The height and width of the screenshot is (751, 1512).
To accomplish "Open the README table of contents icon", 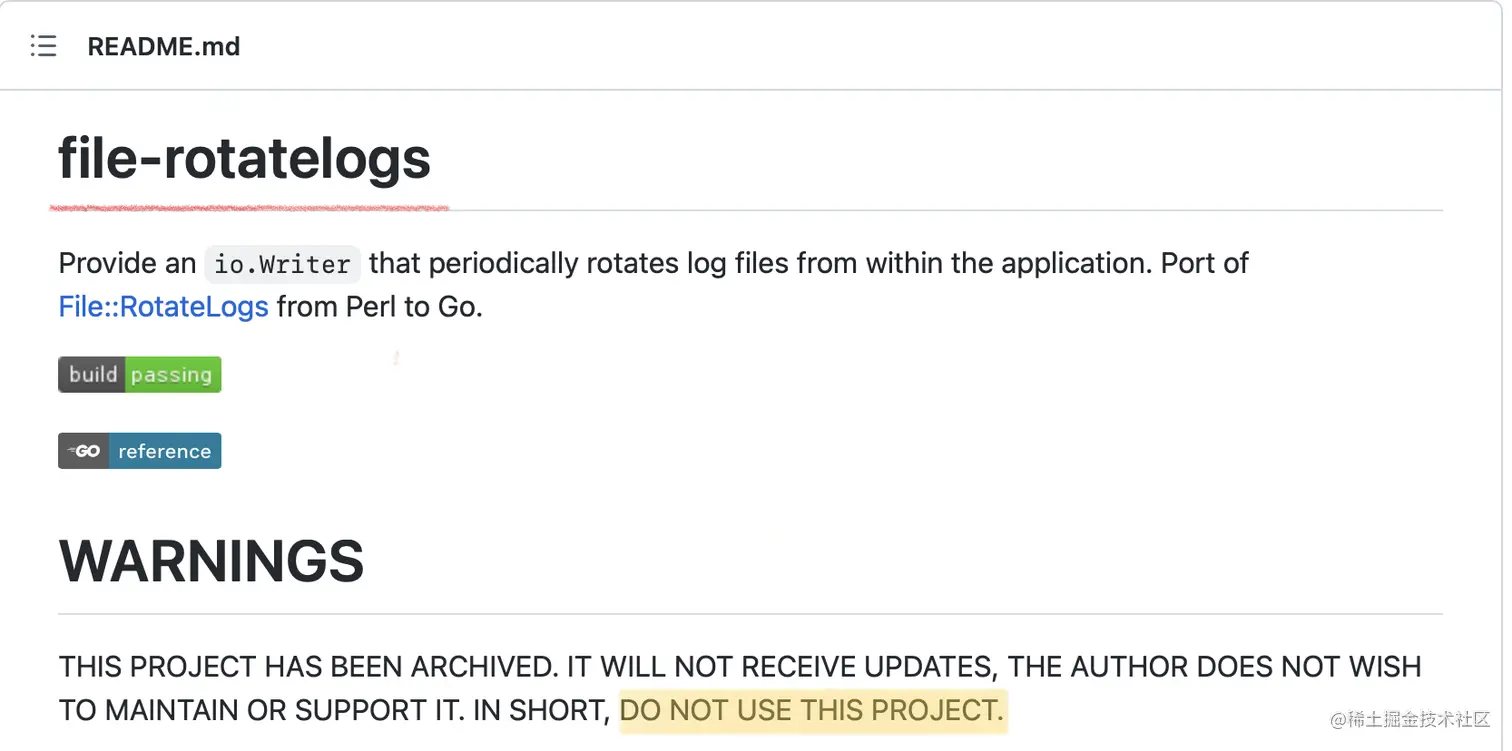I will 43,46.
